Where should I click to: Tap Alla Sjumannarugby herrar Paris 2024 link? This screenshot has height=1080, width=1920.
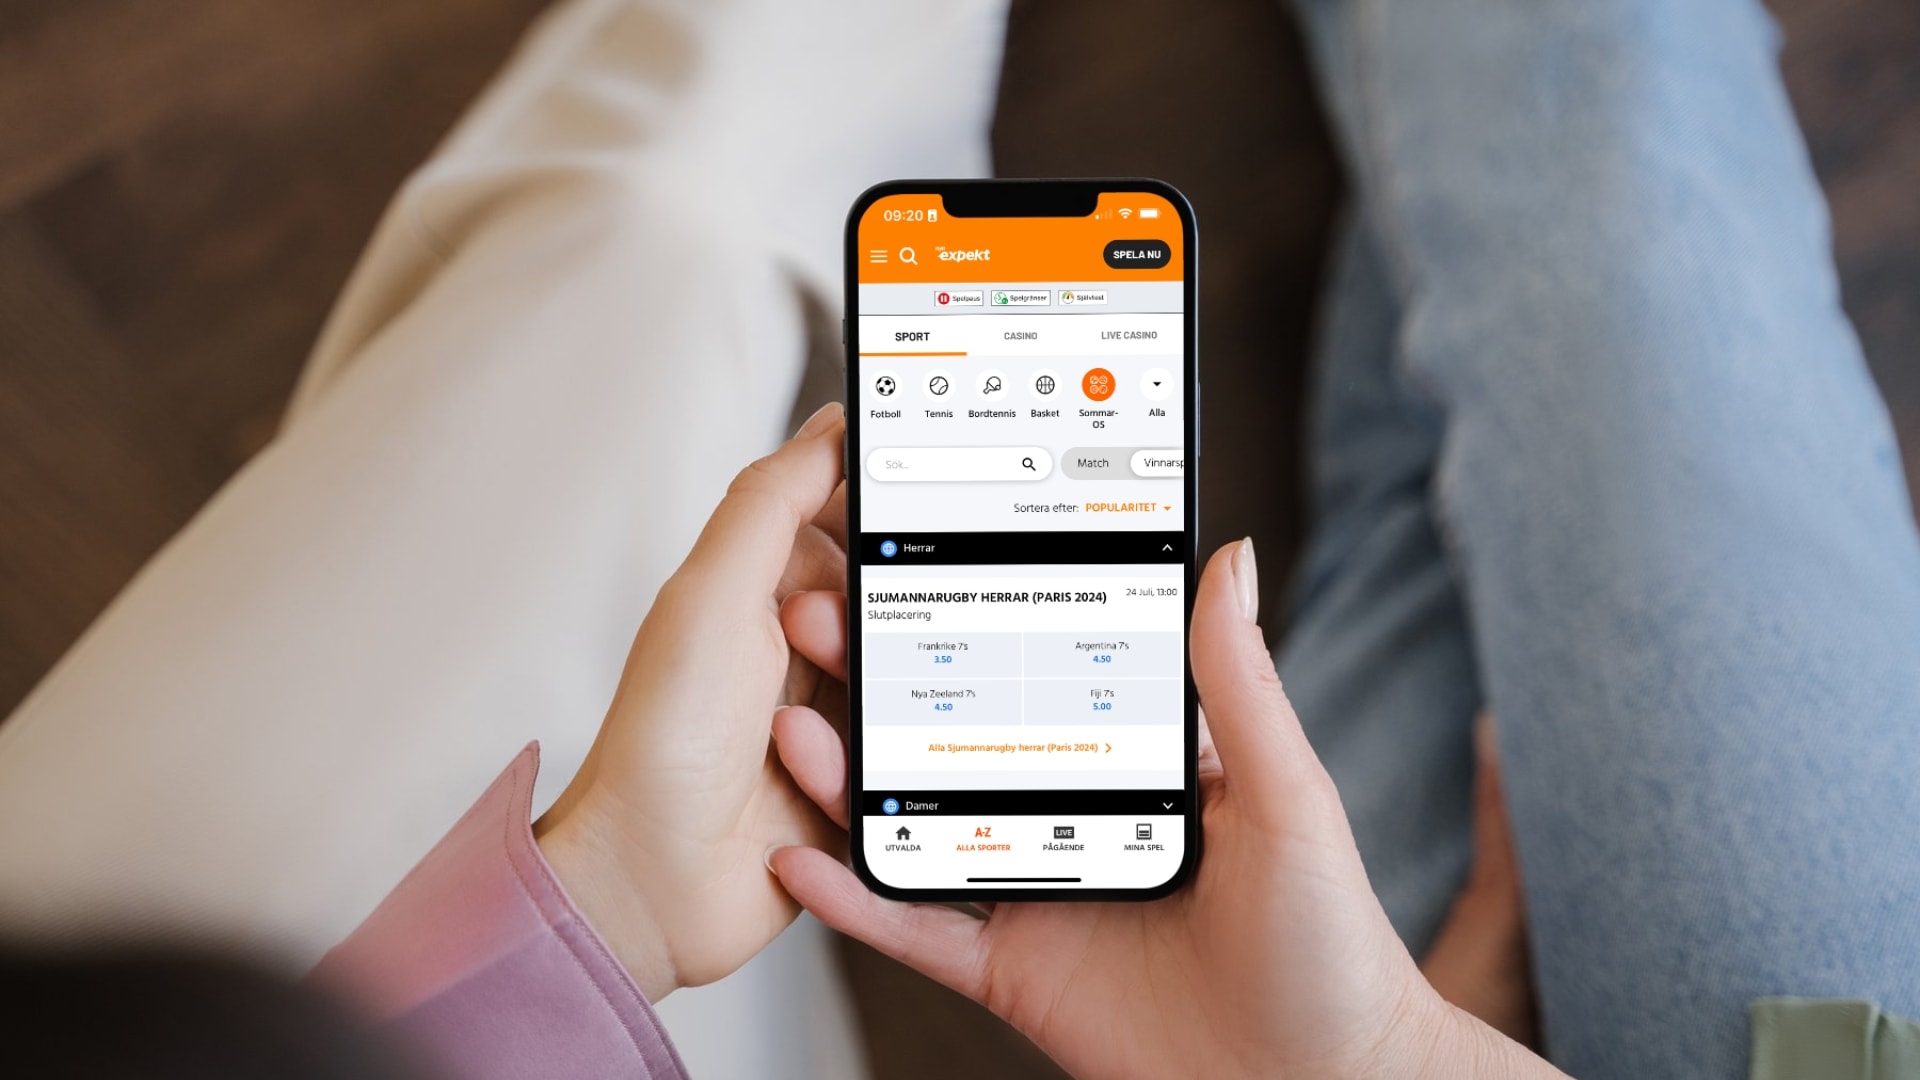point(1021,748)
